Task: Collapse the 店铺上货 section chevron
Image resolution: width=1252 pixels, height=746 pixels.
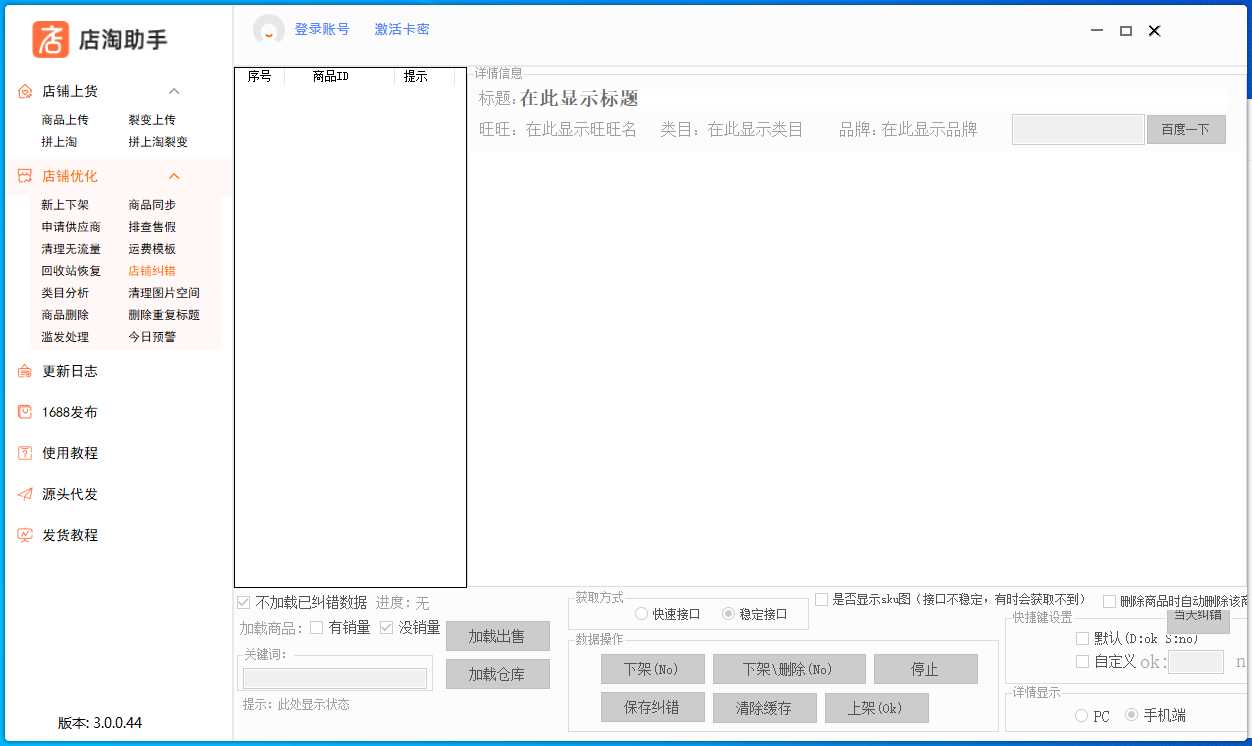Action: coord(174,91)
